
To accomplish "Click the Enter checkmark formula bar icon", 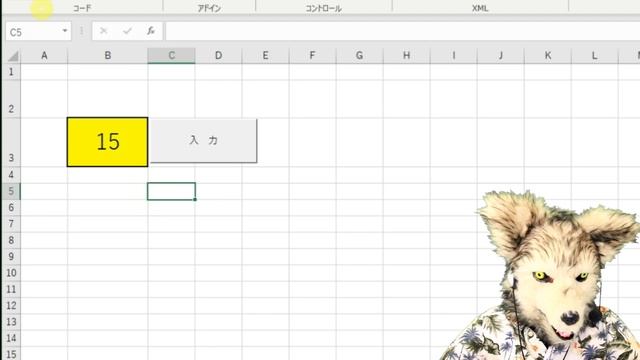I will [127, 31].
